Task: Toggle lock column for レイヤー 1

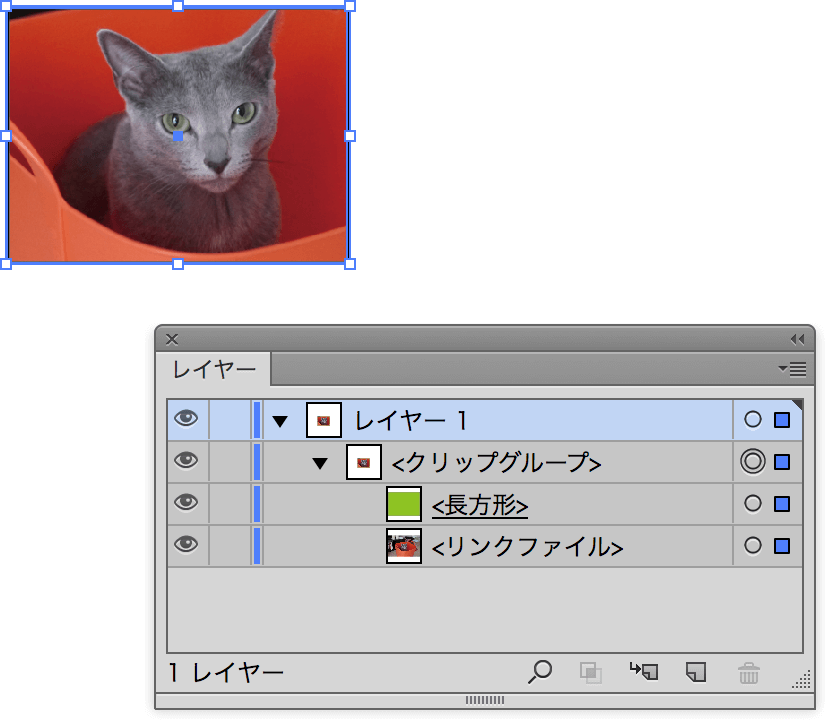Action: 230,420
